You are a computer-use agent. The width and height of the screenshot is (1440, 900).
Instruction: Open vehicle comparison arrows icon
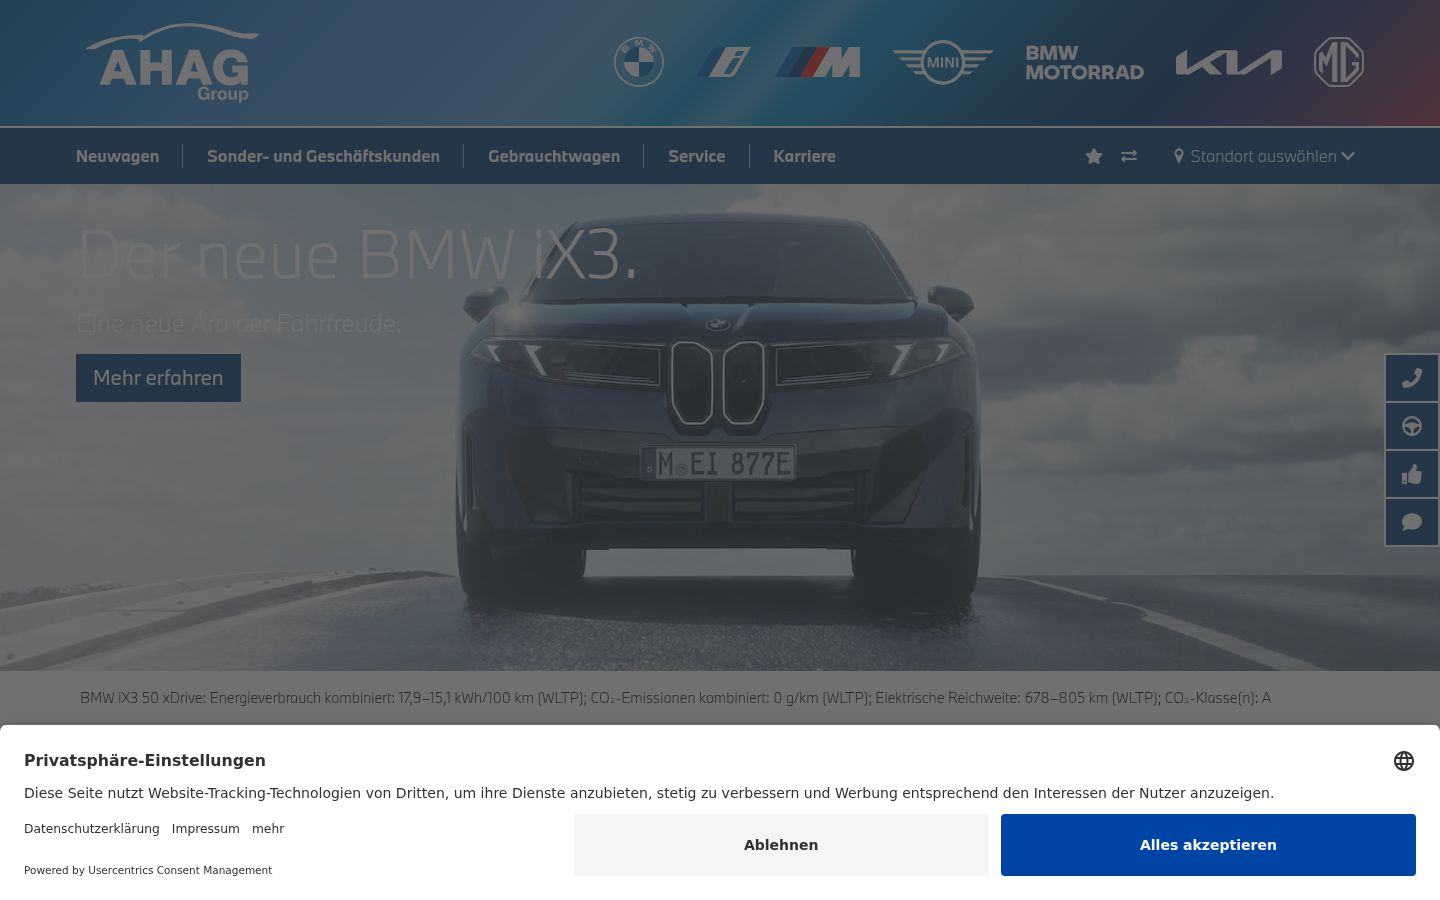[1129, 156]
